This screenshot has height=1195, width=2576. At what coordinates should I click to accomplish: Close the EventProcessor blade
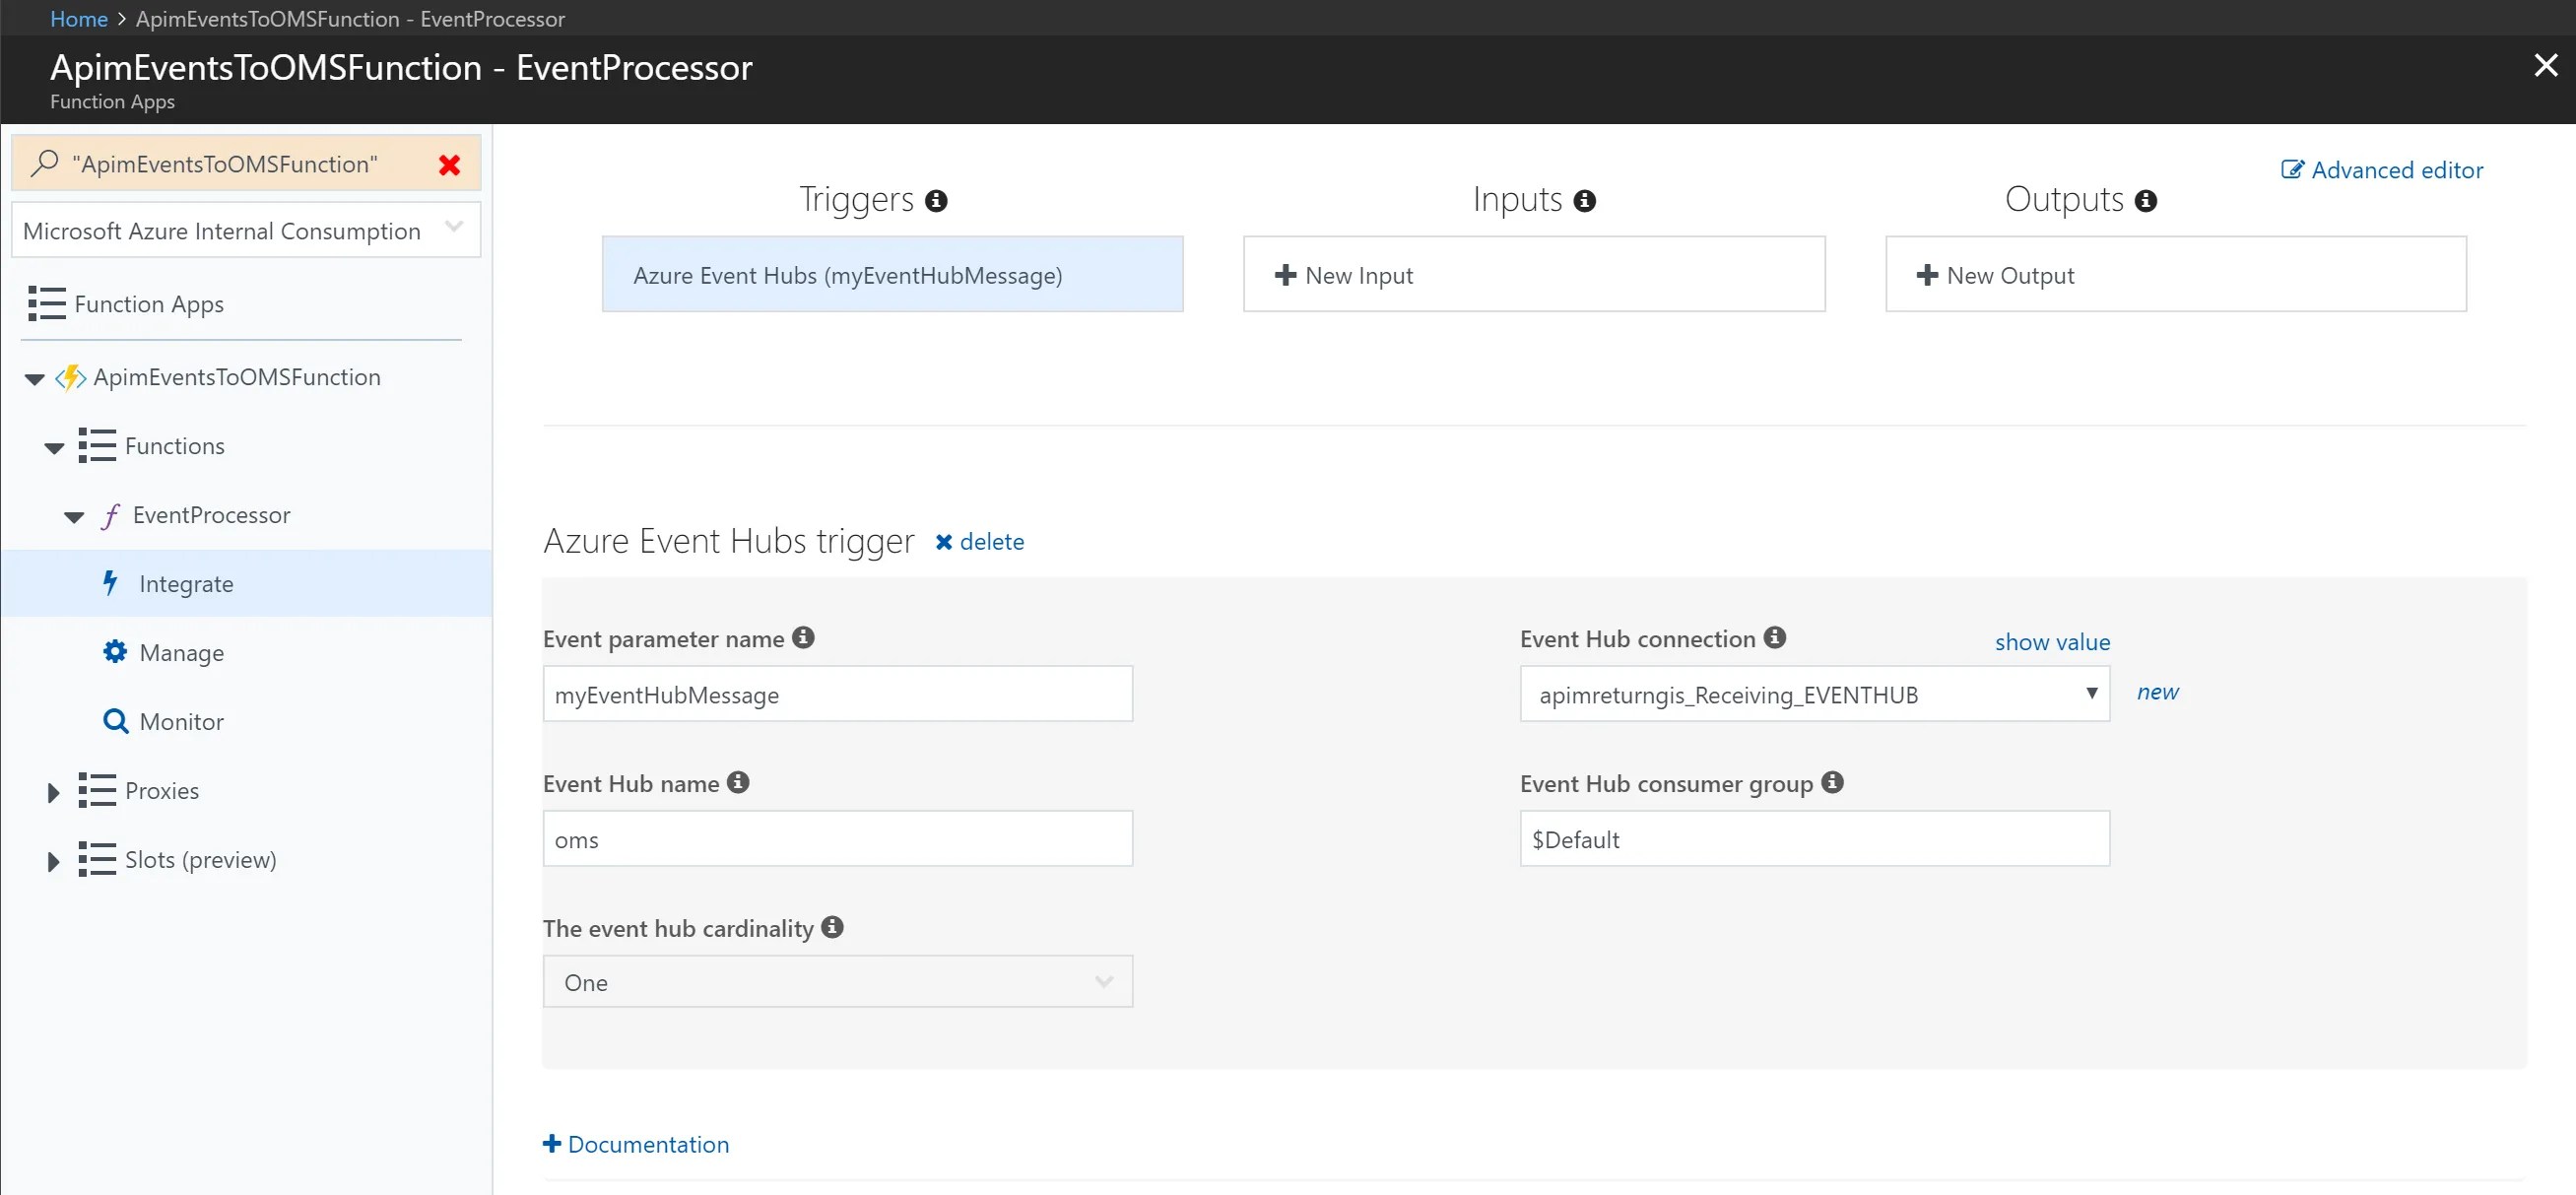click(x=2546, y=66)
